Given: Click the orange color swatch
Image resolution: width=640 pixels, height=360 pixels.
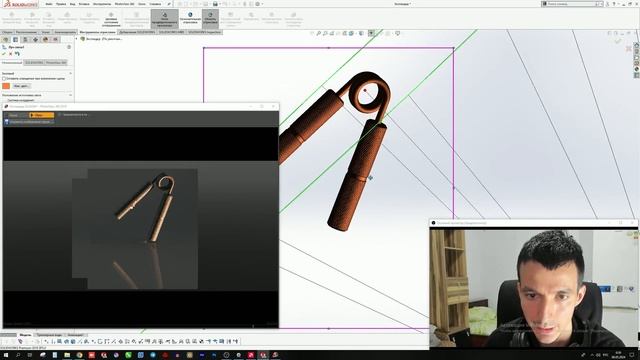Looking at the screenshot, I should pyautogui.click(x=6, y=86).
